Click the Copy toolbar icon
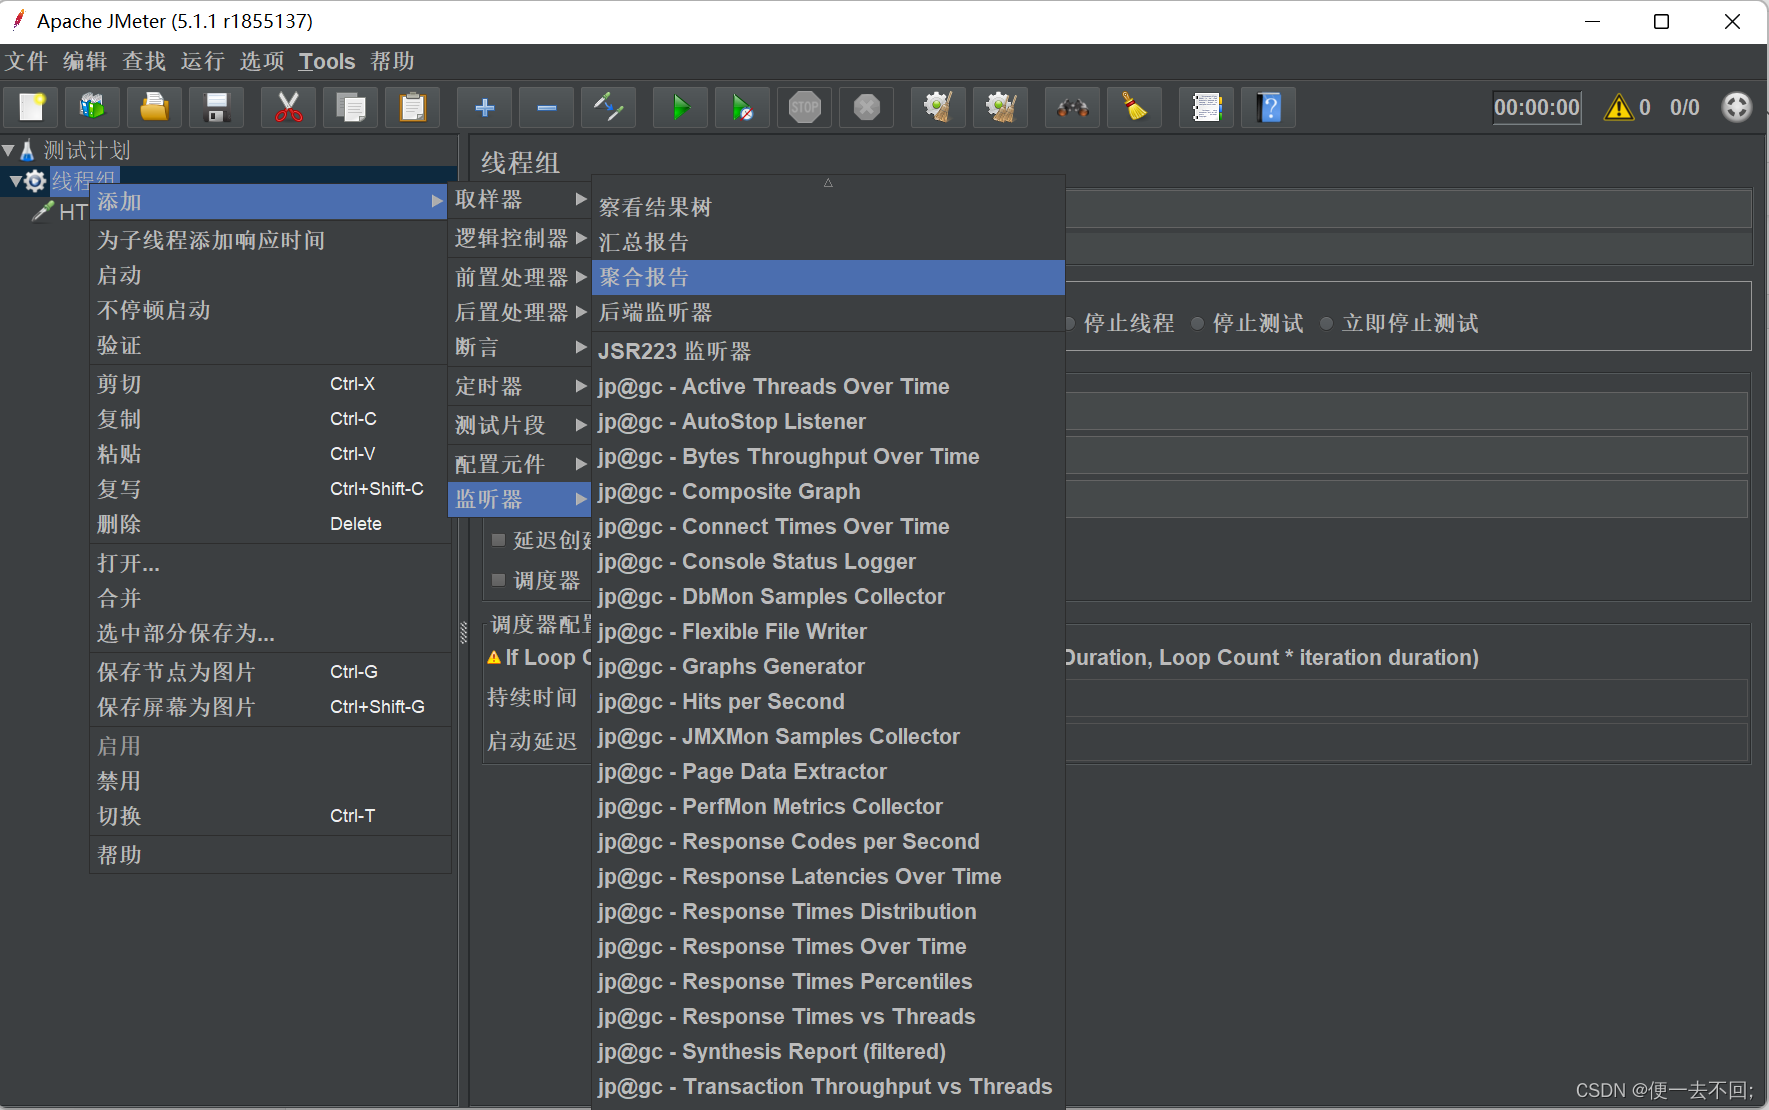Viewport: 1769px width, 1110px height. pyautogui.click(x=350, y=107)
